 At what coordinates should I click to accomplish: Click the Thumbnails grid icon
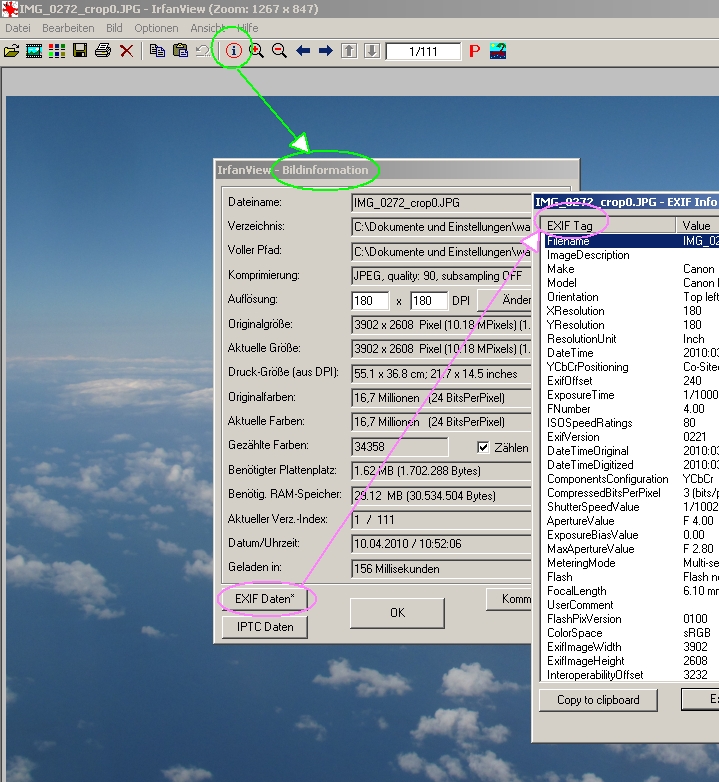pyautogui.click(x=56, y=51)
